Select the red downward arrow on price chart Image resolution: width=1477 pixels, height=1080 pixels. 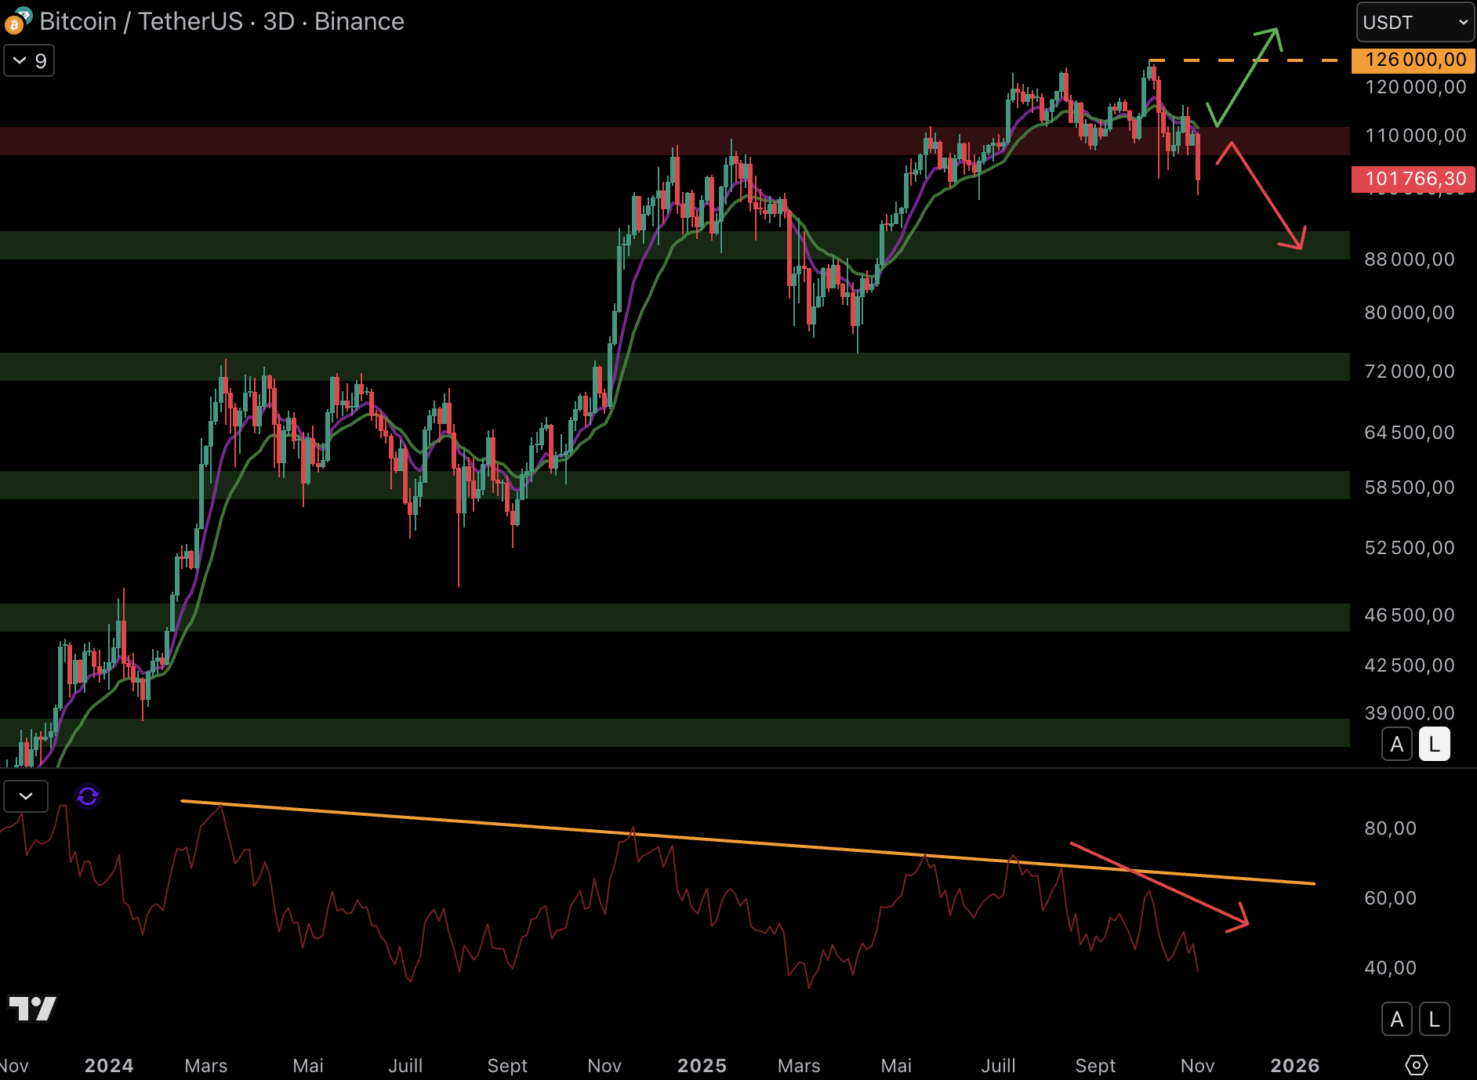click(1264, 198)
